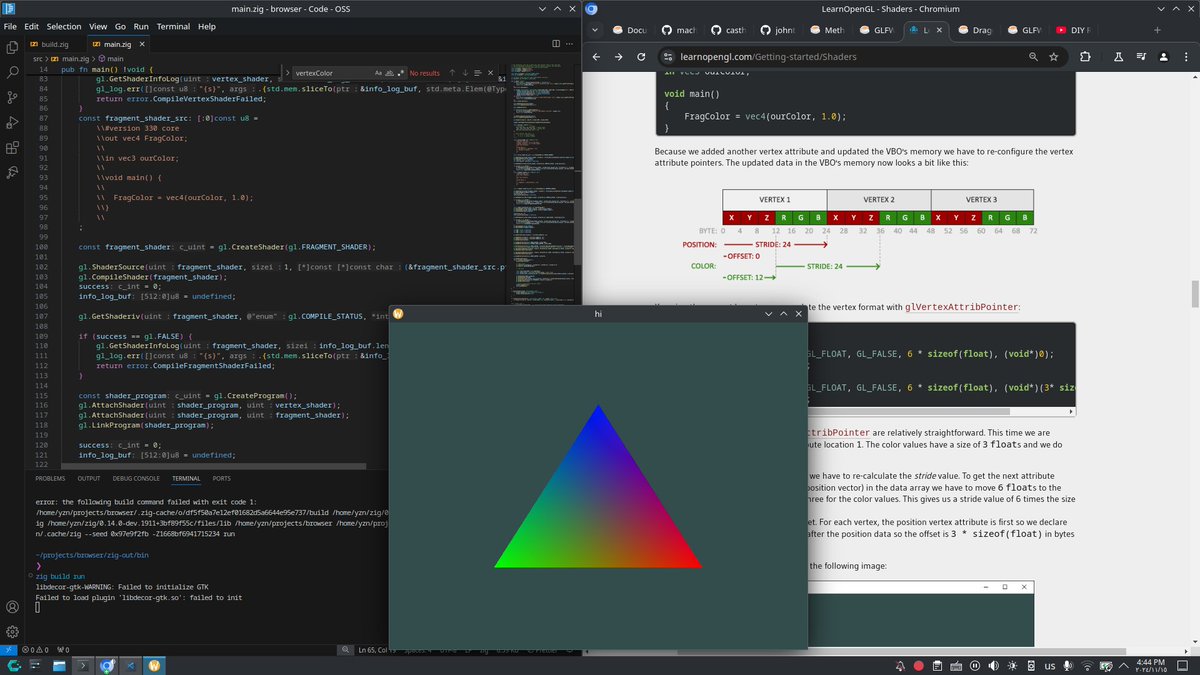Toggle whole word matching in search
This screenshot has height=675, width=1200.
[391, 73]
